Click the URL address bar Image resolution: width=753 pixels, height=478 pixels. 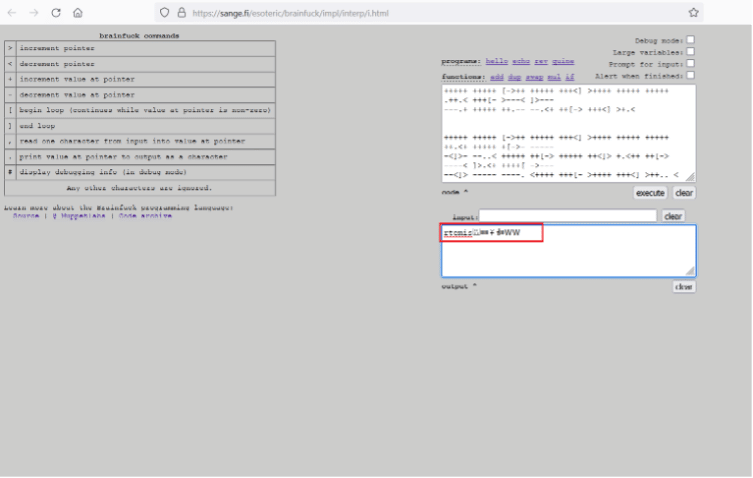pos(400,13)
